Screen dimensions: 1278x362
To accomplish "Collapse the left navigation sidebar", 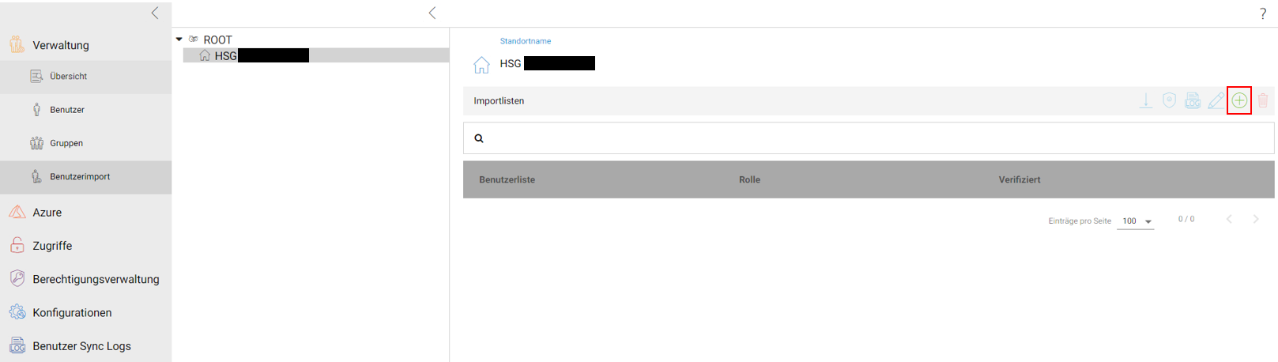I will coord(154,13).
